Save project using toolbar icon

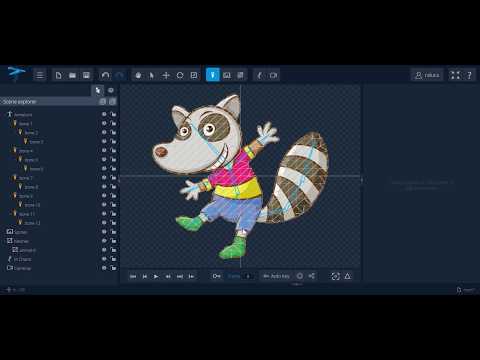coord(86,75)
